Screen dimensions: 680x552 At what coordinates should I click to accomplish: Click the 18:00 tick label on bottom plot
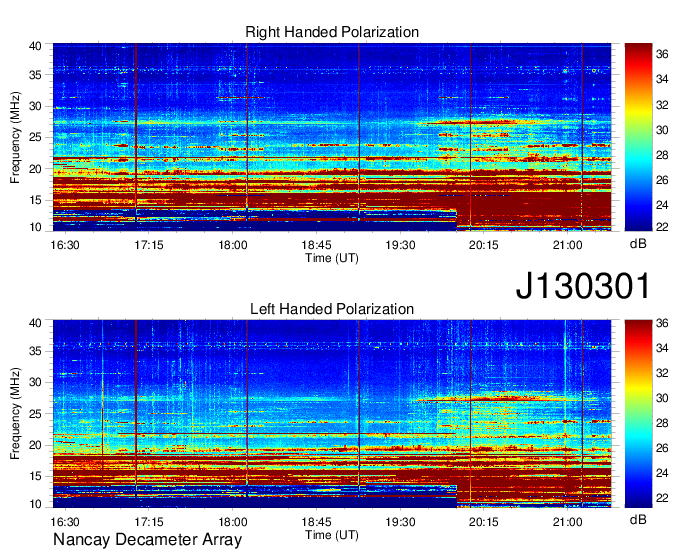click(x=233, y=522)
